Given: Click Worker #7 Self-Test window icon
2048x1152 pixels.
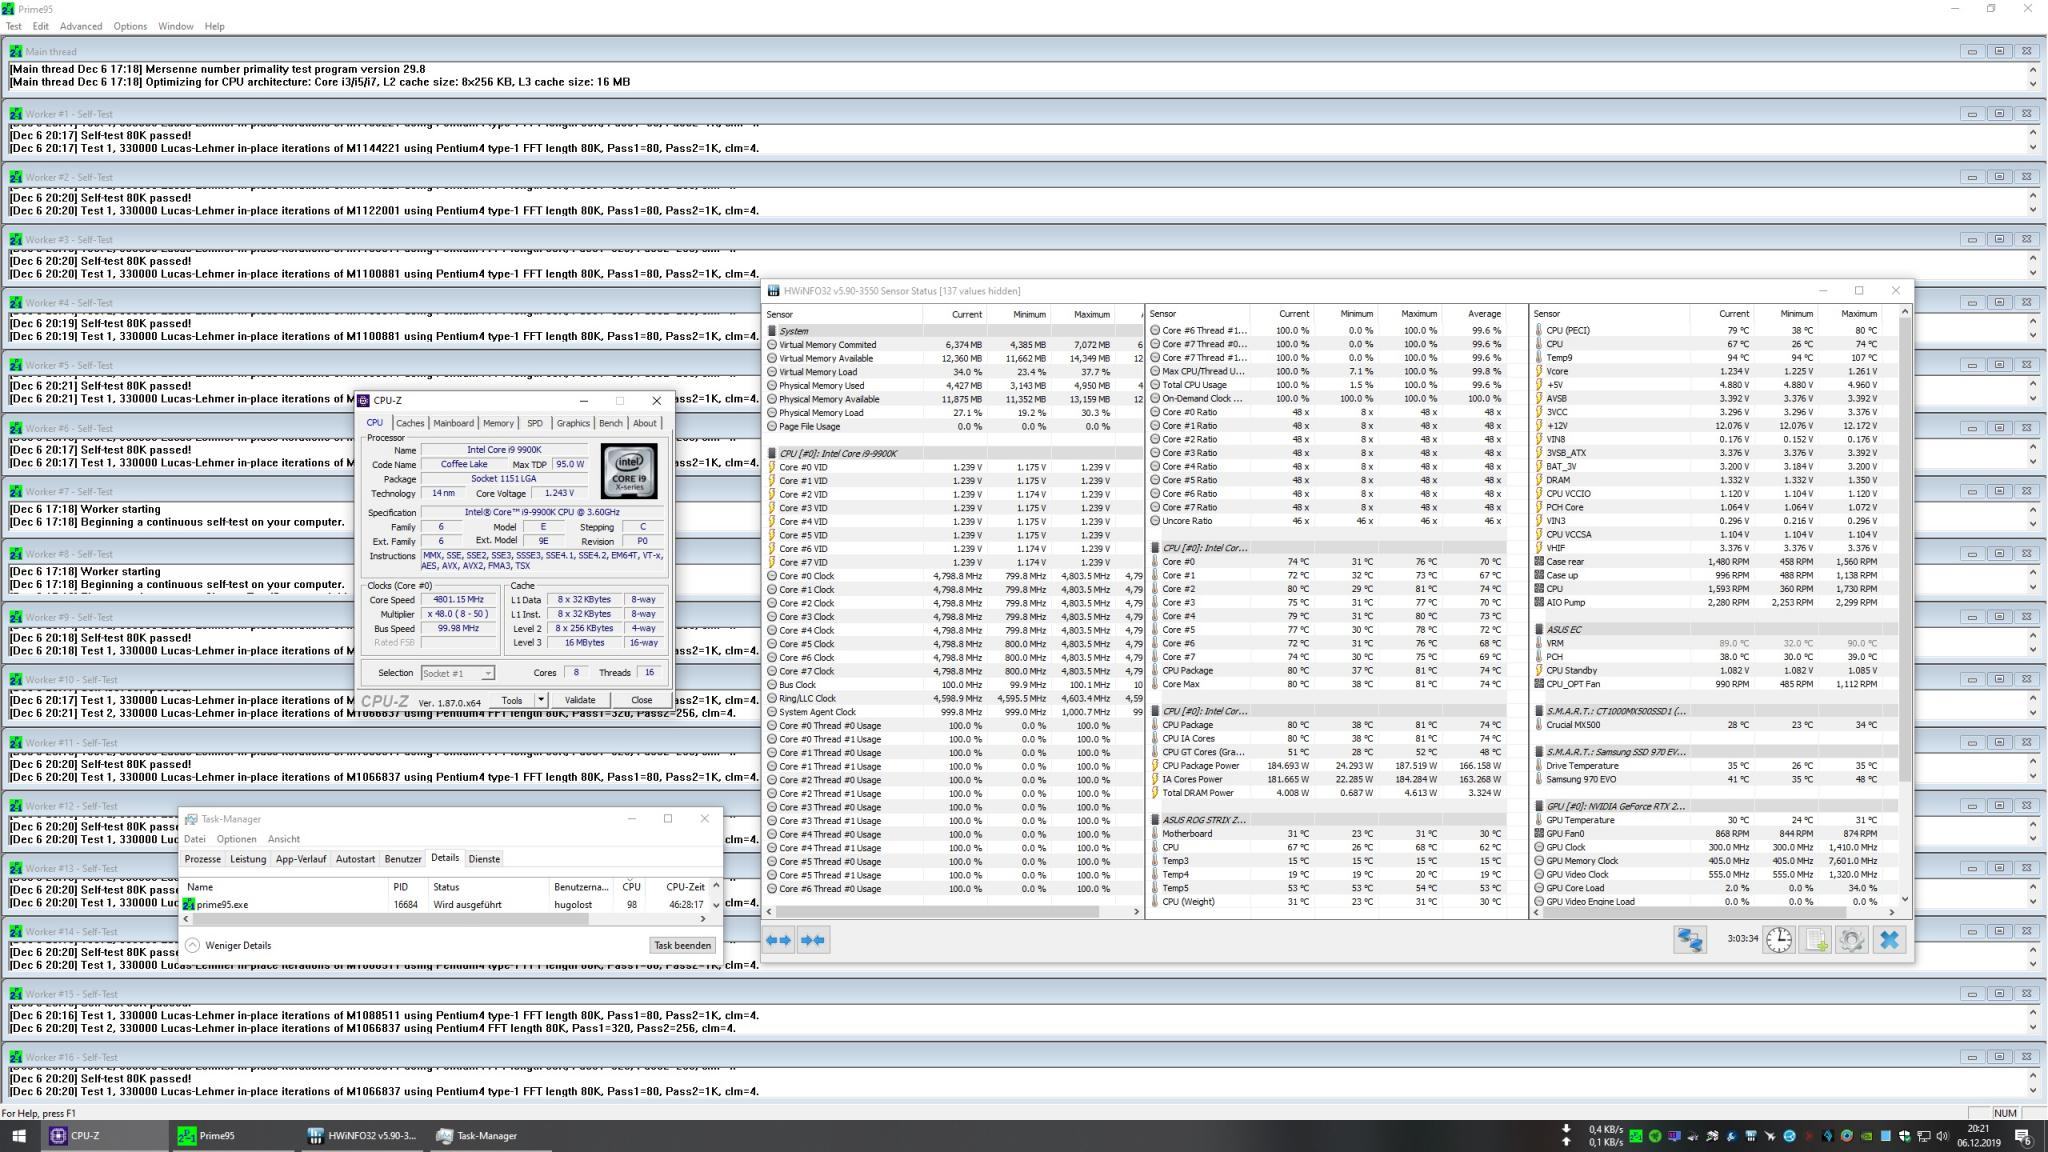Looking at the screenshot, I should pos(14,491).
